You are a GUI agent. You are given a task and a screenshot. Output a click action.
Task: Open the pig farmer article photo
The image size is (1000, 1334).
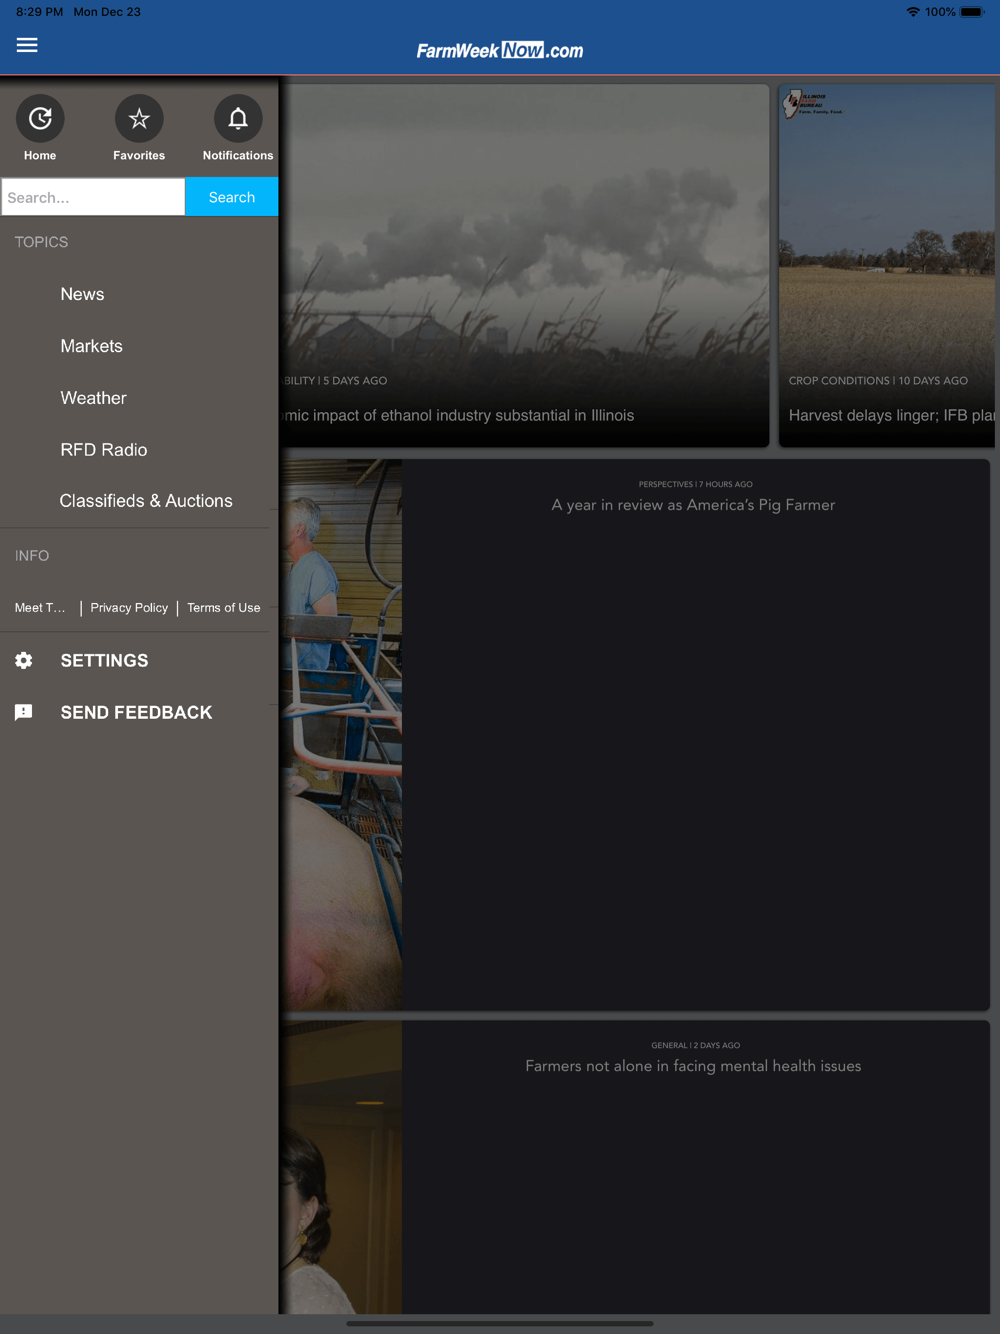(341, 734)
